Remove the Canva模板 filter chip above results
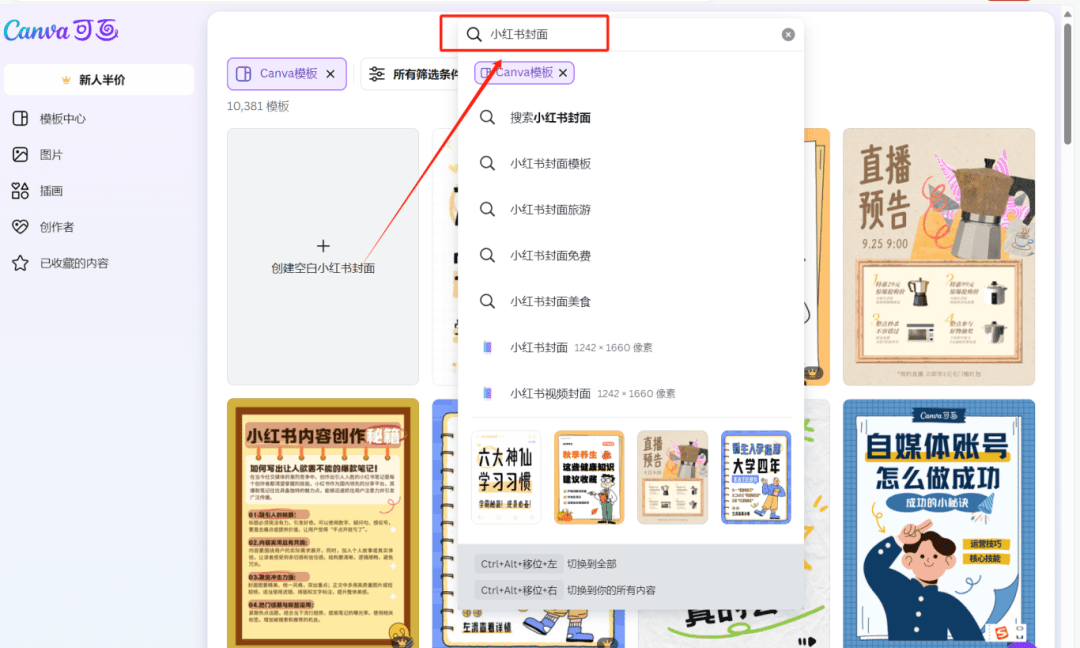This screenshot has width=1080, height=648. [x=331, y=74]
